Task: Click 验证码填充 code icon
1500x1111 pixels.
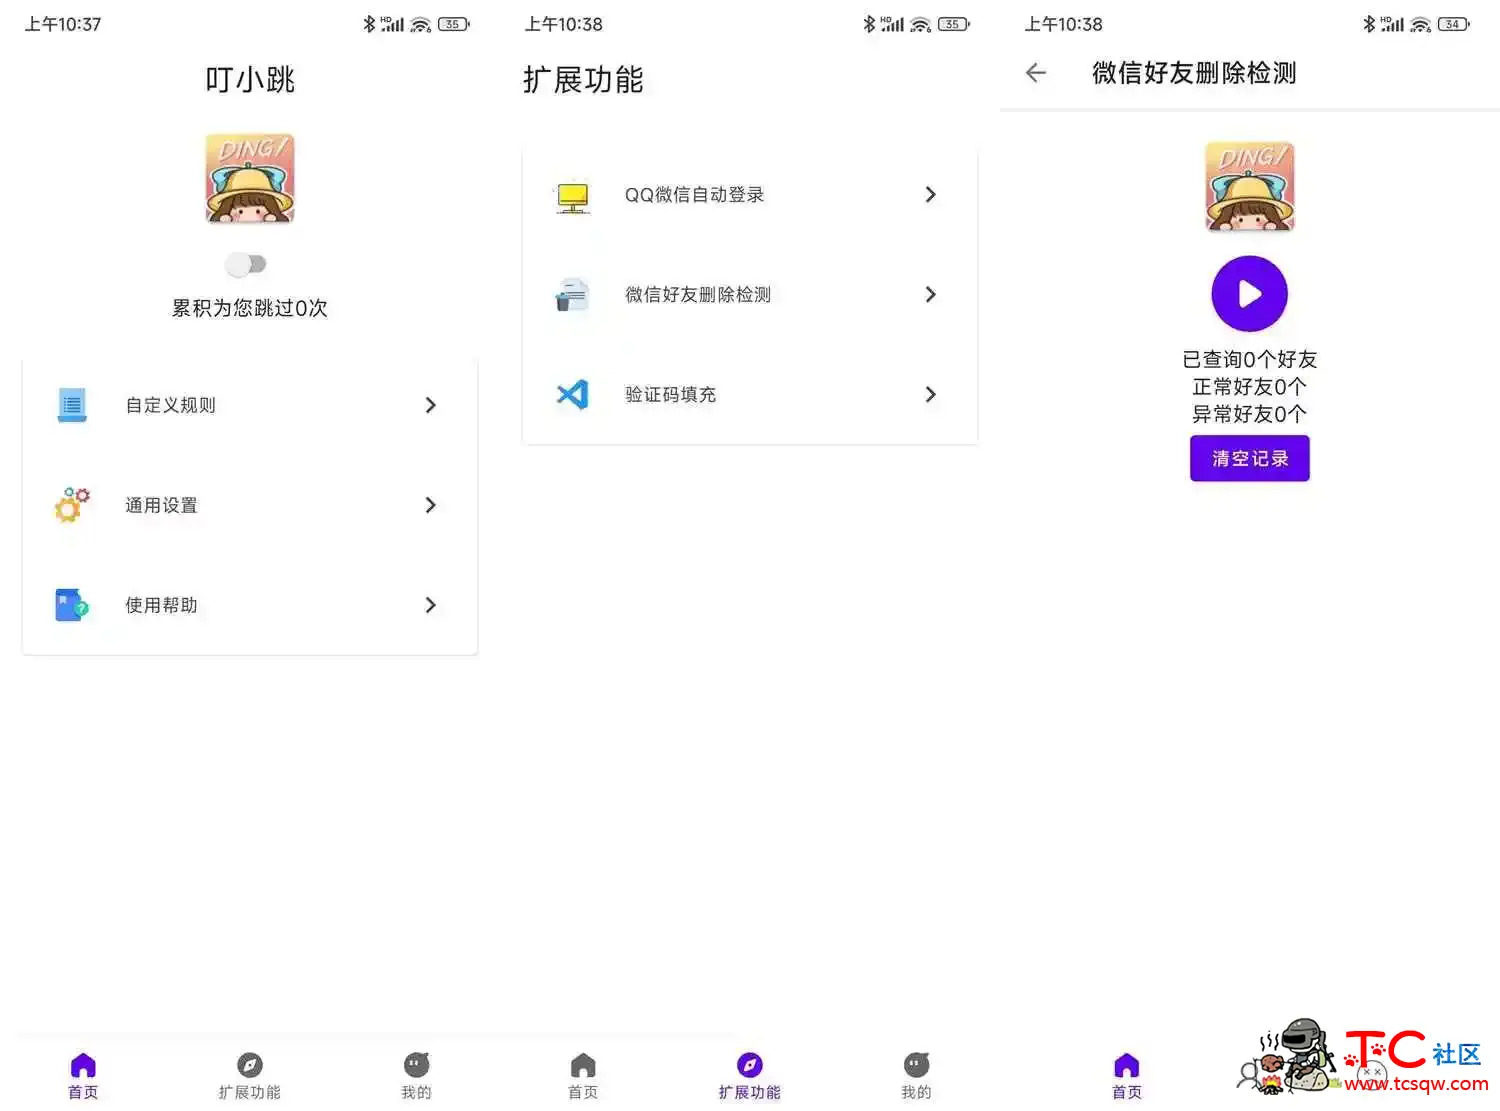Action: click(573, 394)
